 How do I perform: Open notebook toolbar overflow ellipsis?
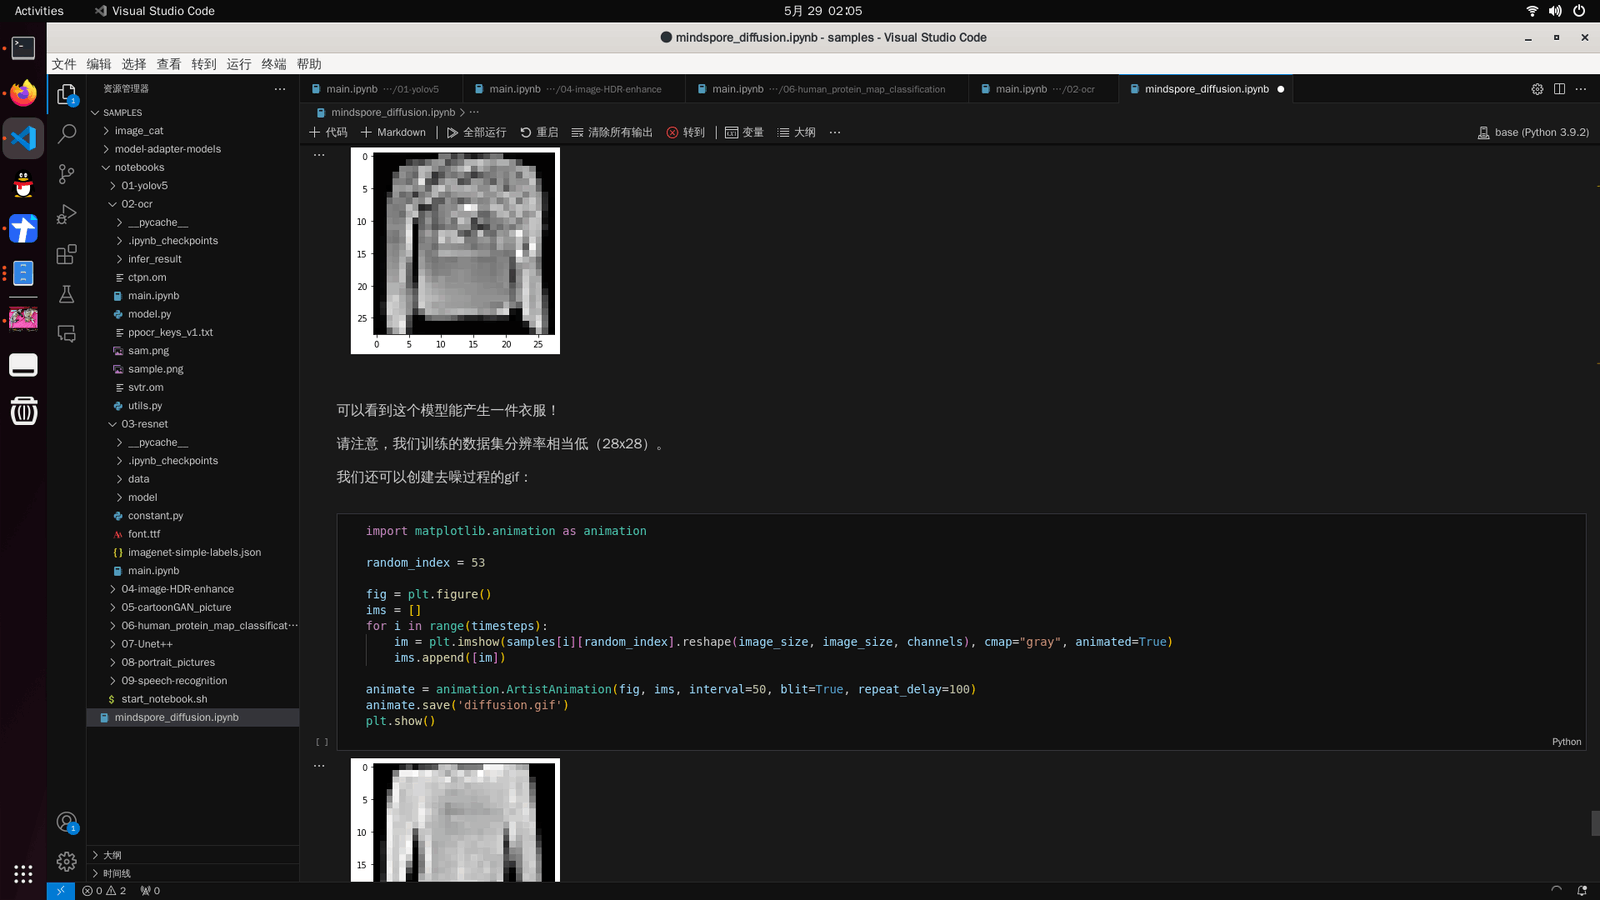click(835, 132)
